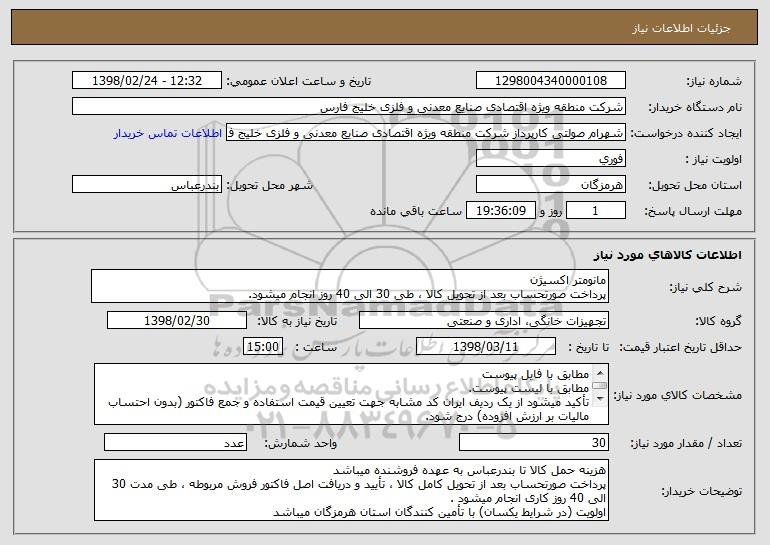Viewport: 770px width, 545px height.
Task: Click the remaining time field 19:36:09
Action: point(500,211)
